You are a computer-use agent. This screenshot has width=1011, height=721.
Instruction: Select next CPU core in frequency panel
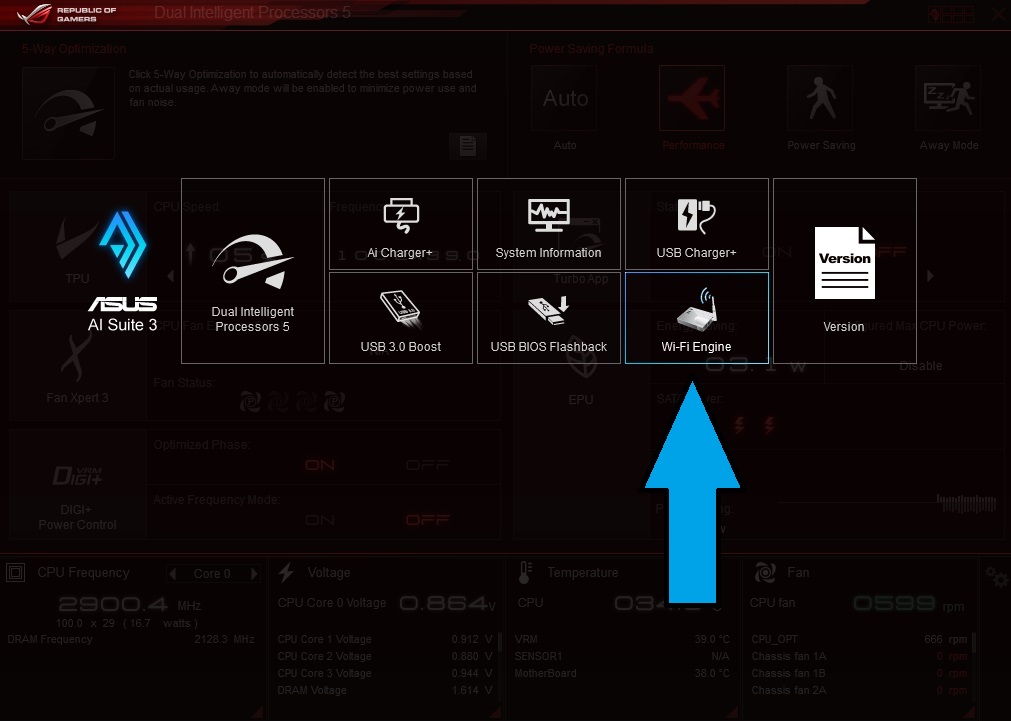click(254, 573)
